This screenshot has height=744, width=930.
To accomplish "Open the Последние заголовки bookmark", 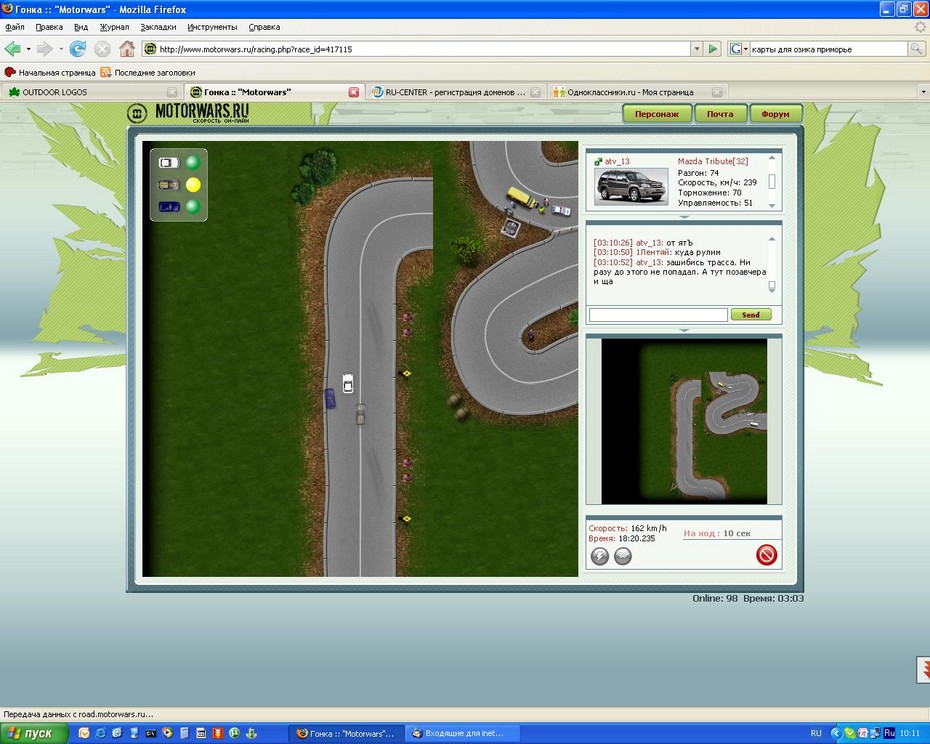I will 148,72.
